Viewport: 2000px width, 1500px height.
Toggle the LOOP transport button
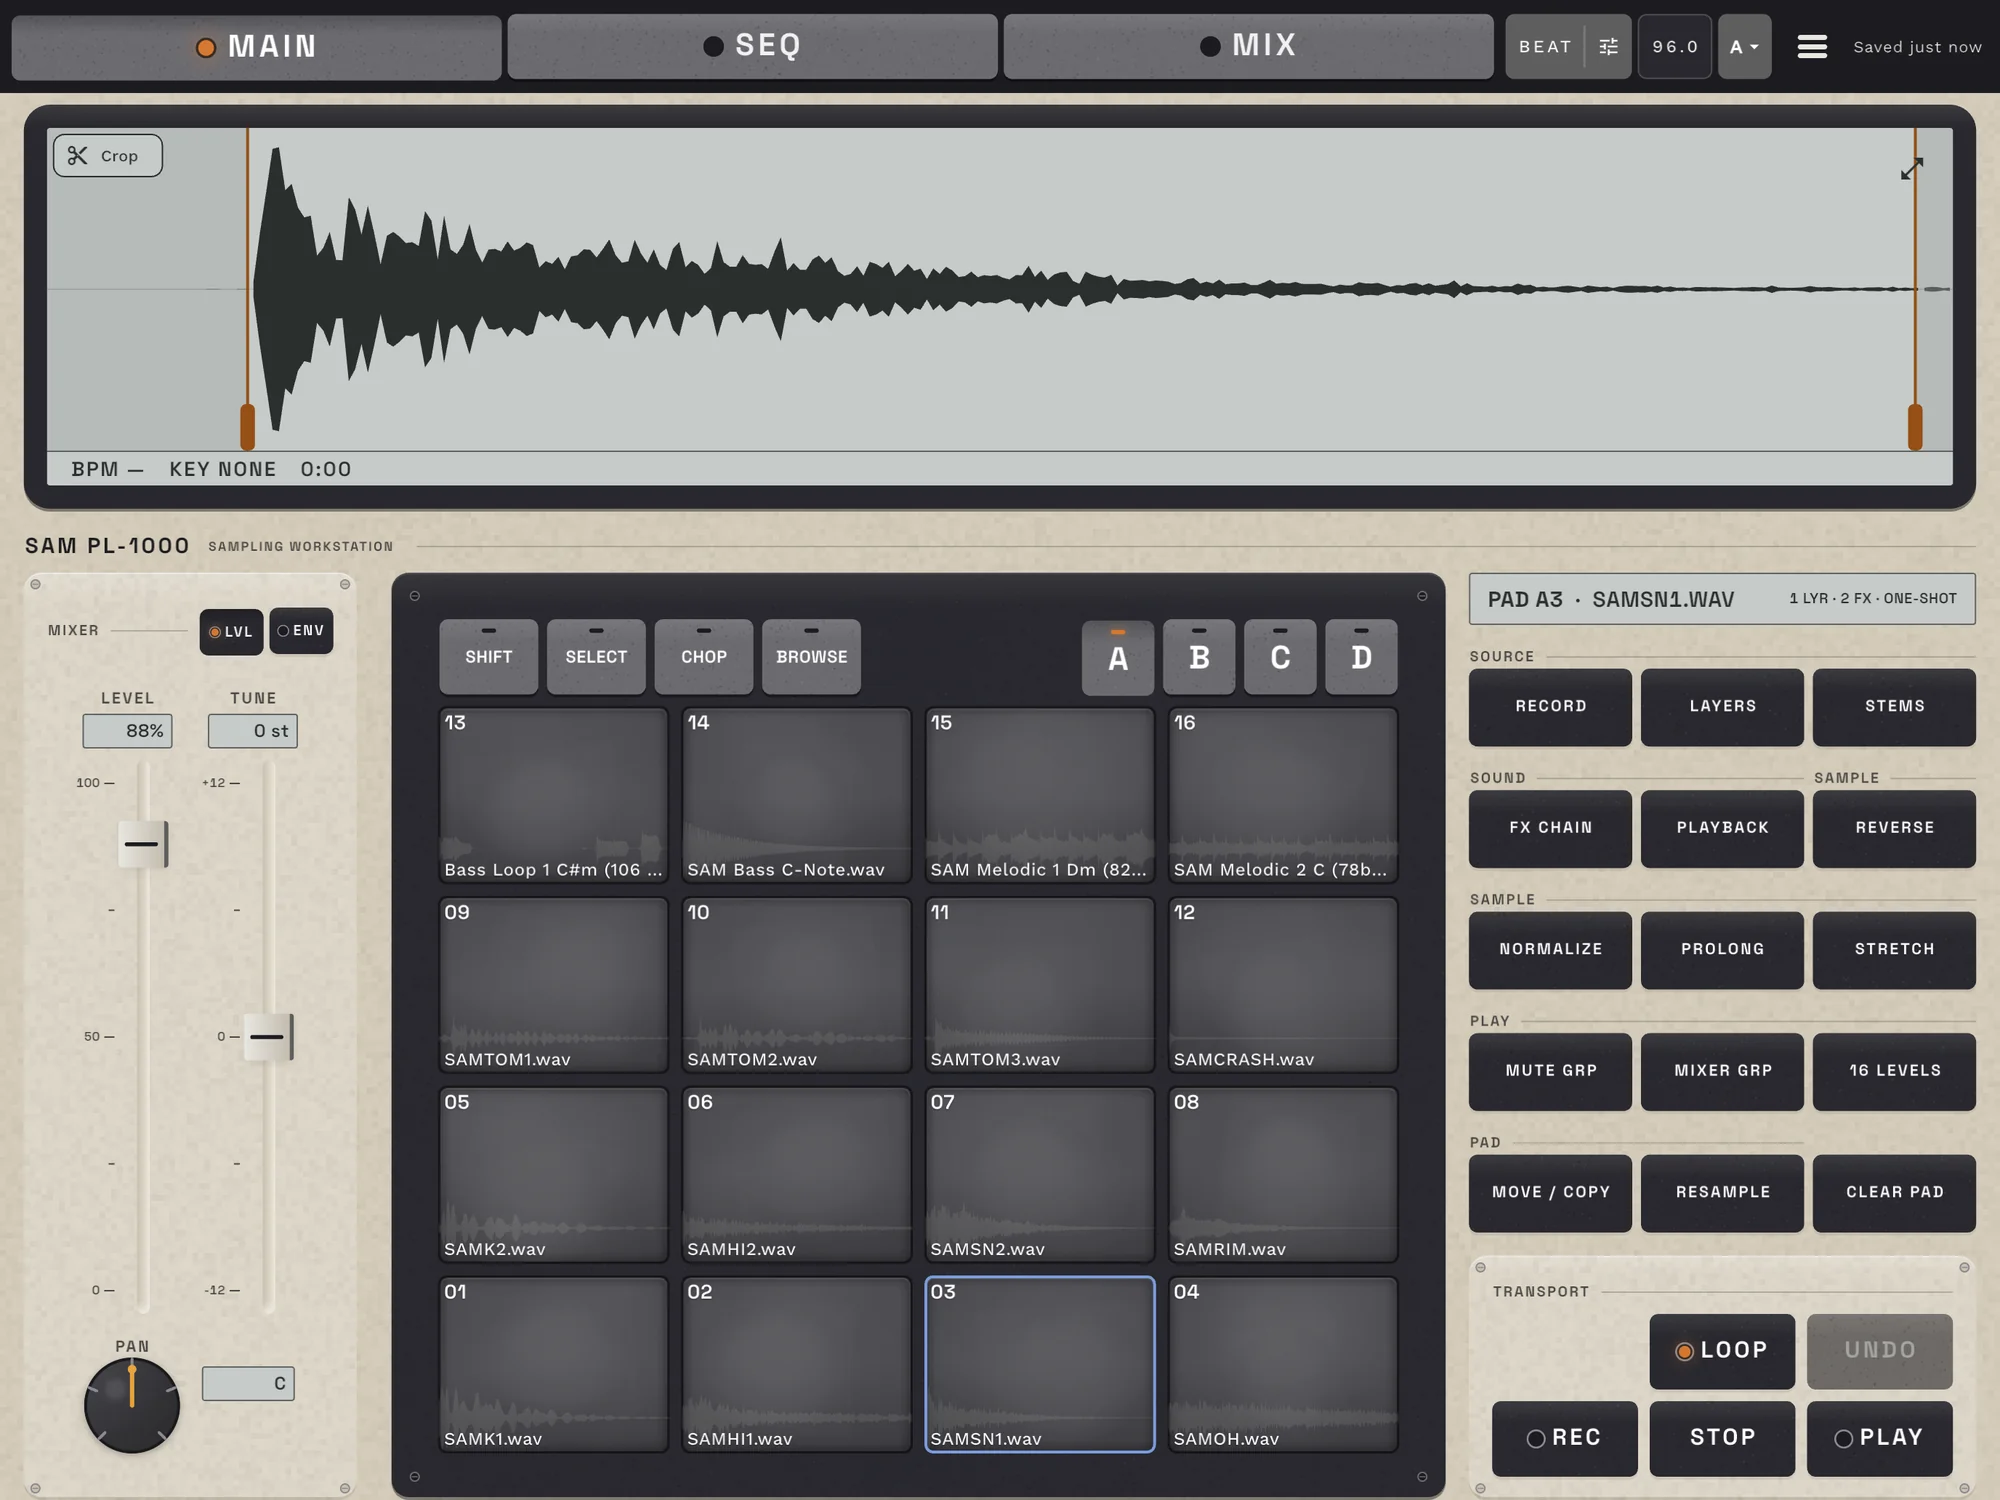[x=1722, y=1351]
